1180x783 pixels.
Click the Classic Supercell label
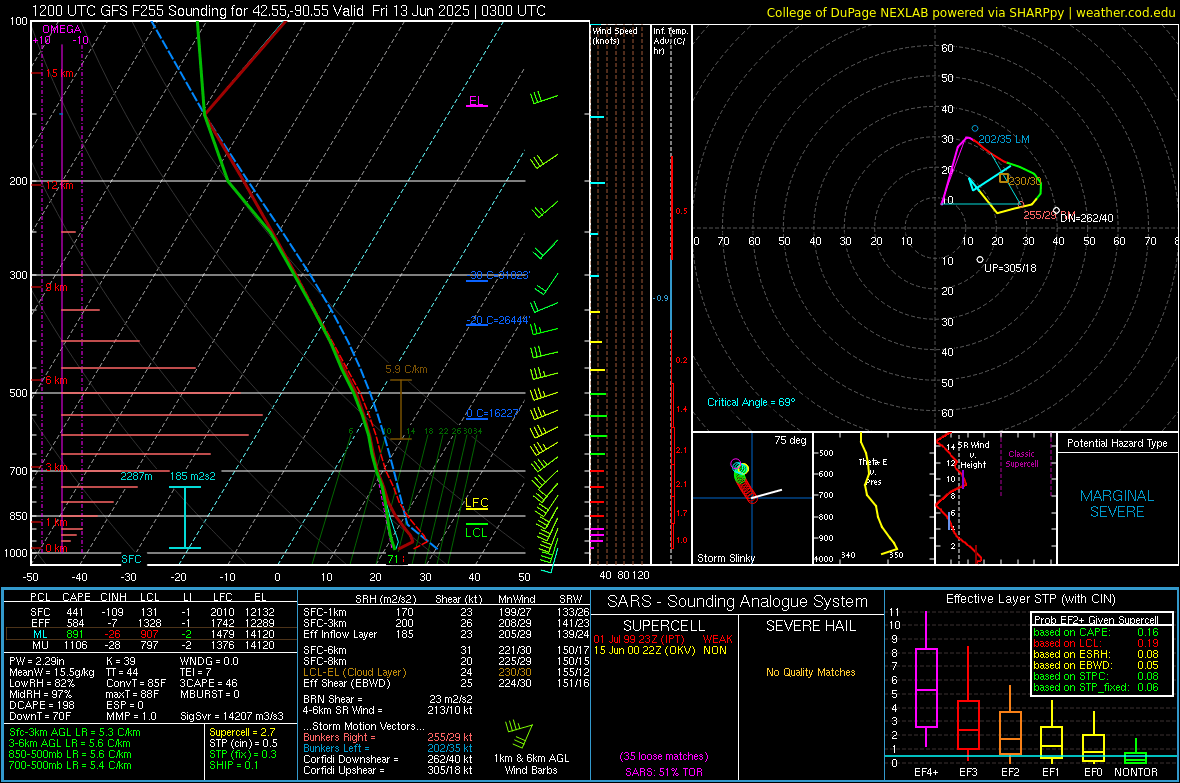click(1021, 459)
